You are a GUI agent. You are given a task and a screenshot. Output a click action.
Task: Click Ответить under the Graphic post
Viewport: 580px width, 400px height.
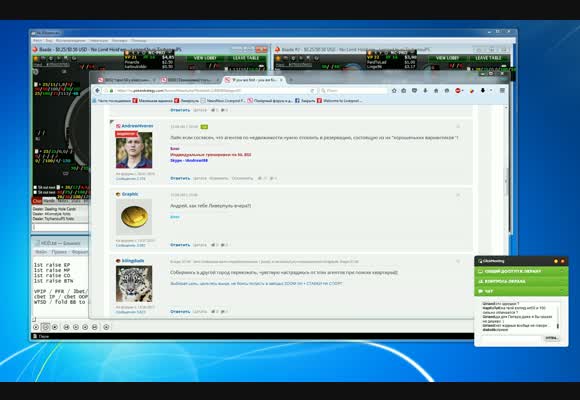(x=180, y=245)
